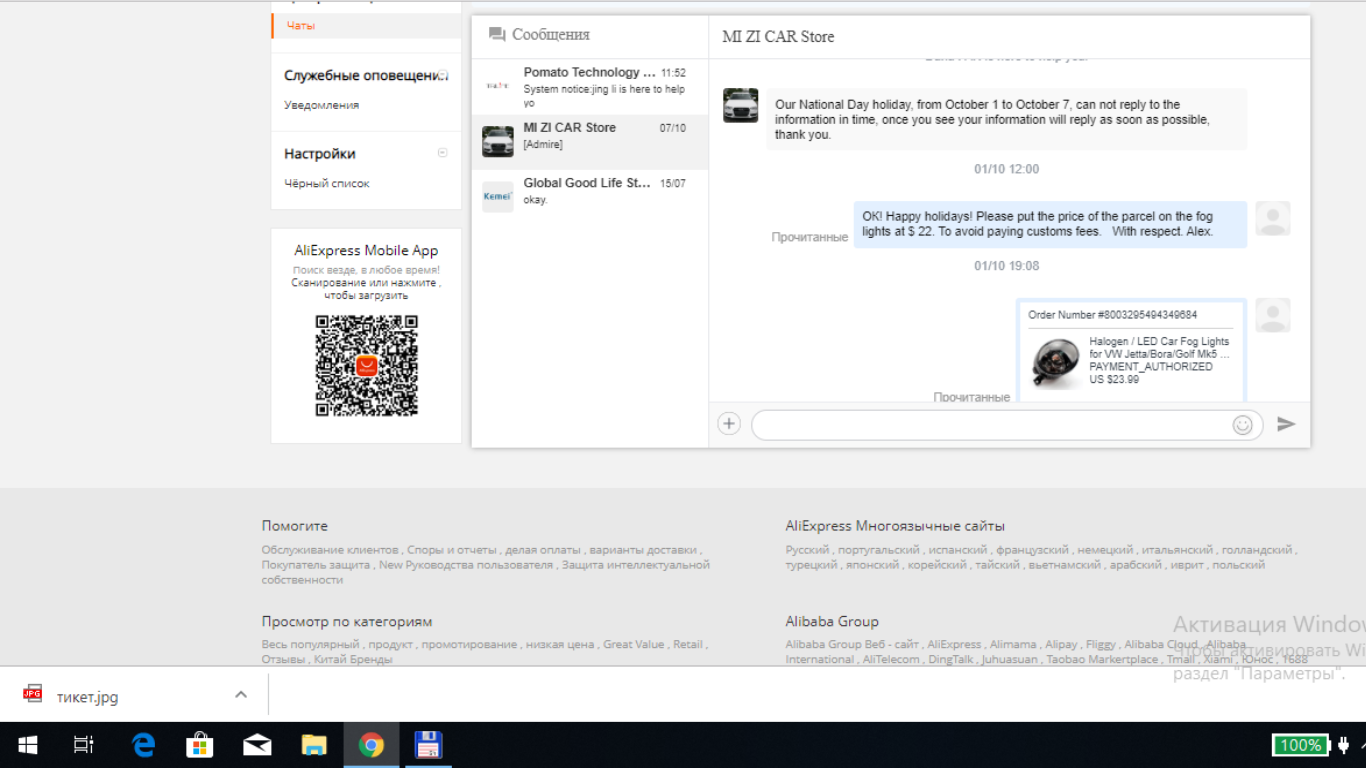This screenshot has height=768, width=1366.
Task: Send the message with paper plane icon
Action: pyautogui.click(x=1286, y=424)
